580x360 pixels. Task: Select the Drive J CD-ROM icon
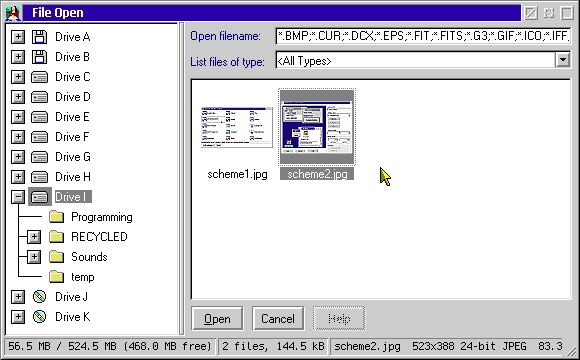click(x=39, y=297)
